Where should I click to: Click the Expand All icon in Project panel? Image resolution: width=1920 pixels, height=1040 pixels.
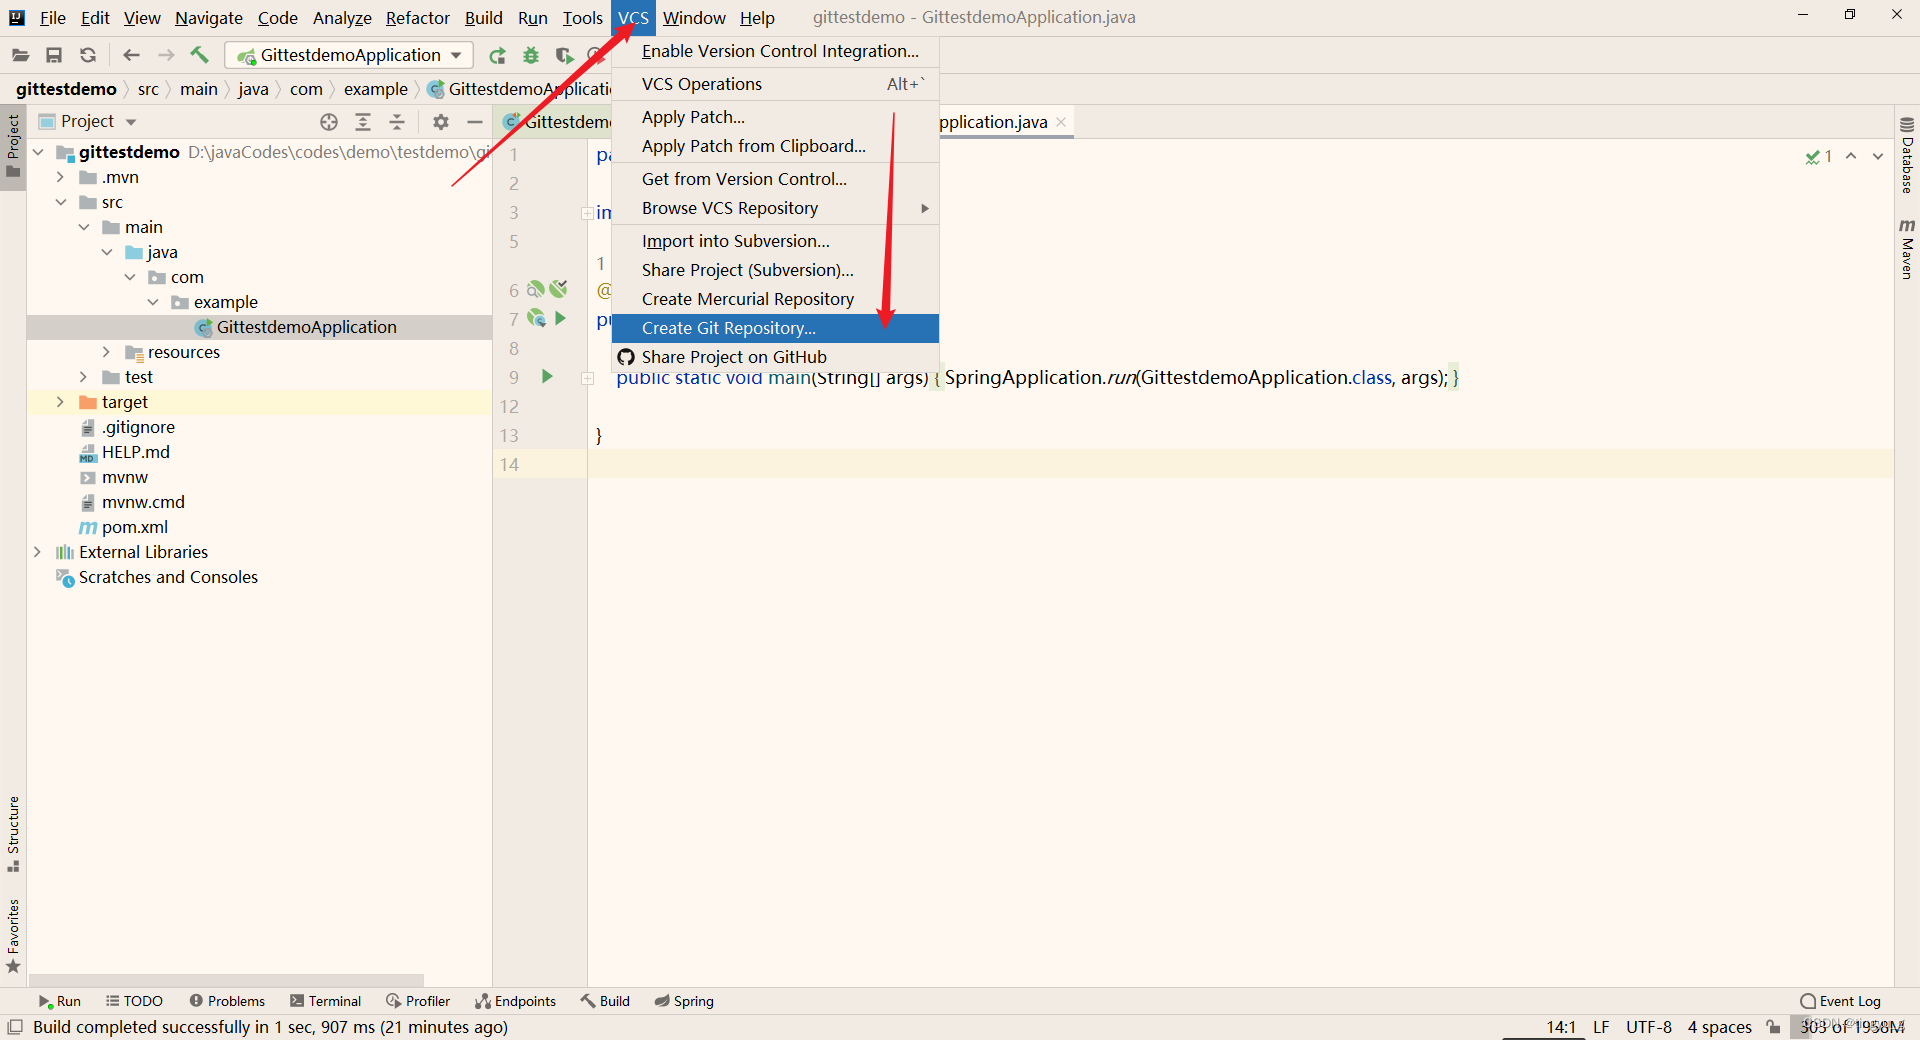point(363,122)
